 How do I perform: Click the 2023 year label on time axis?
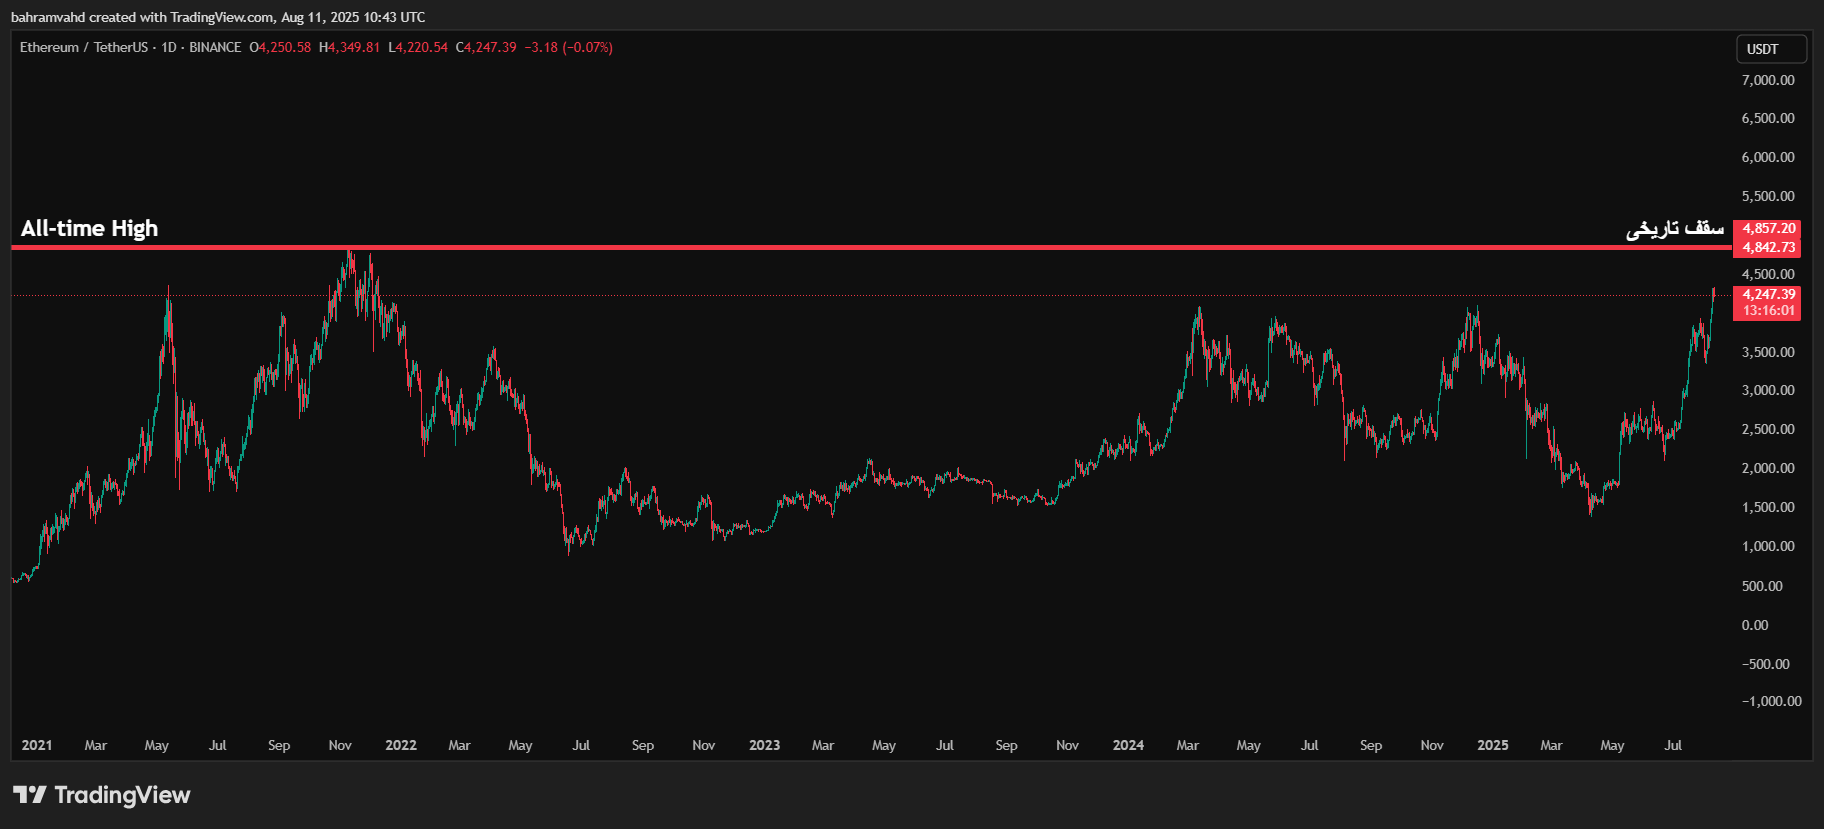764,745
